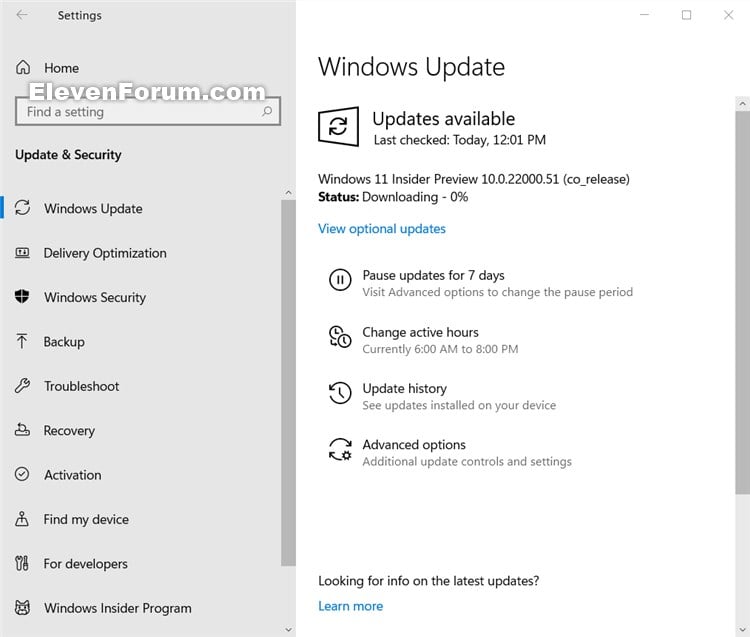The image size is (750, 637).
Task: Open Change active hours
Action: click(x=420, y=332)
